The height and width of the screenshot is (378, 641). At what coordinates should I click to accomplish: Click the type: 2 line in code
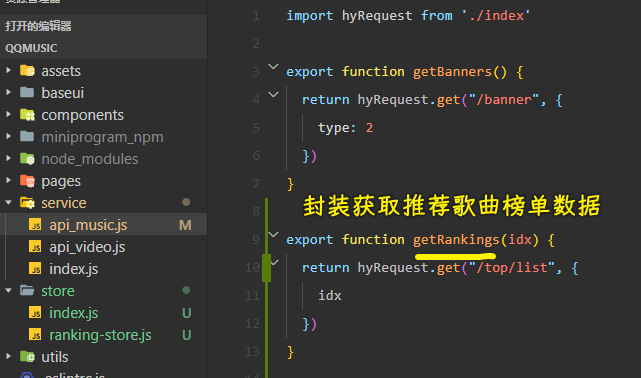[345, 128]
